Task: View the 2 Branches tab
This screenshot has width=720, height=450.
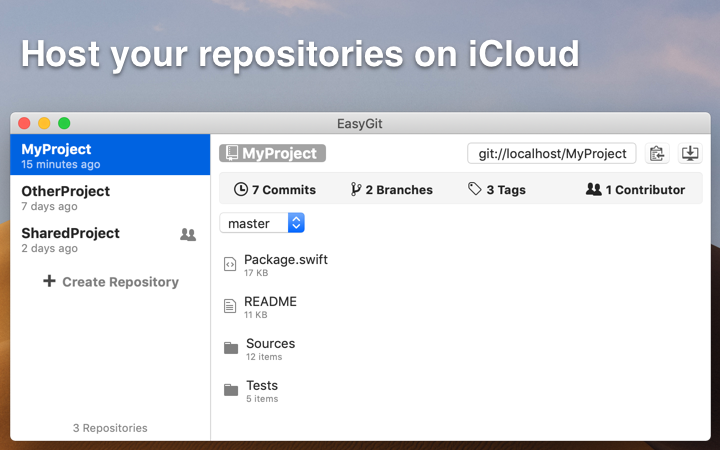Action: pyautogui.click(x=391, y=190)
